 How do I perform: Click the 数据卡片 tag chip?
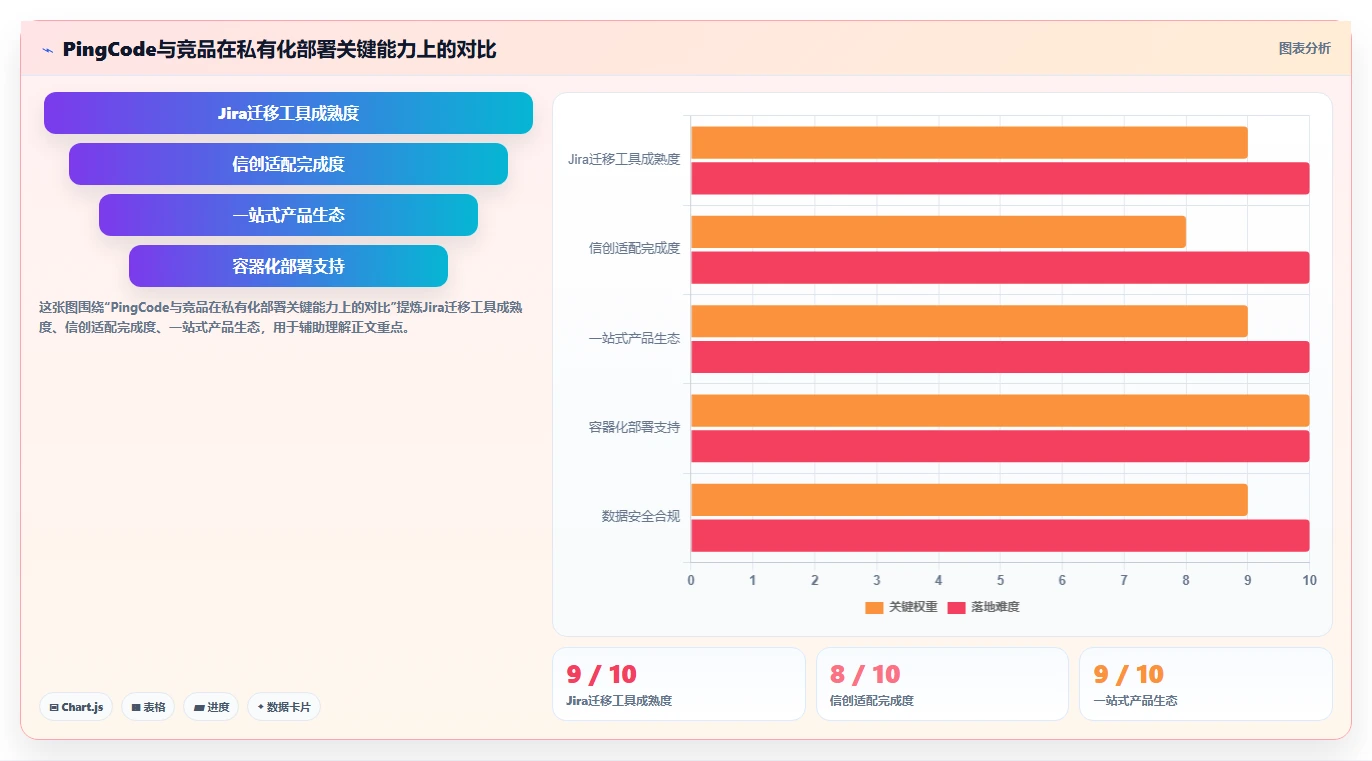283,707
